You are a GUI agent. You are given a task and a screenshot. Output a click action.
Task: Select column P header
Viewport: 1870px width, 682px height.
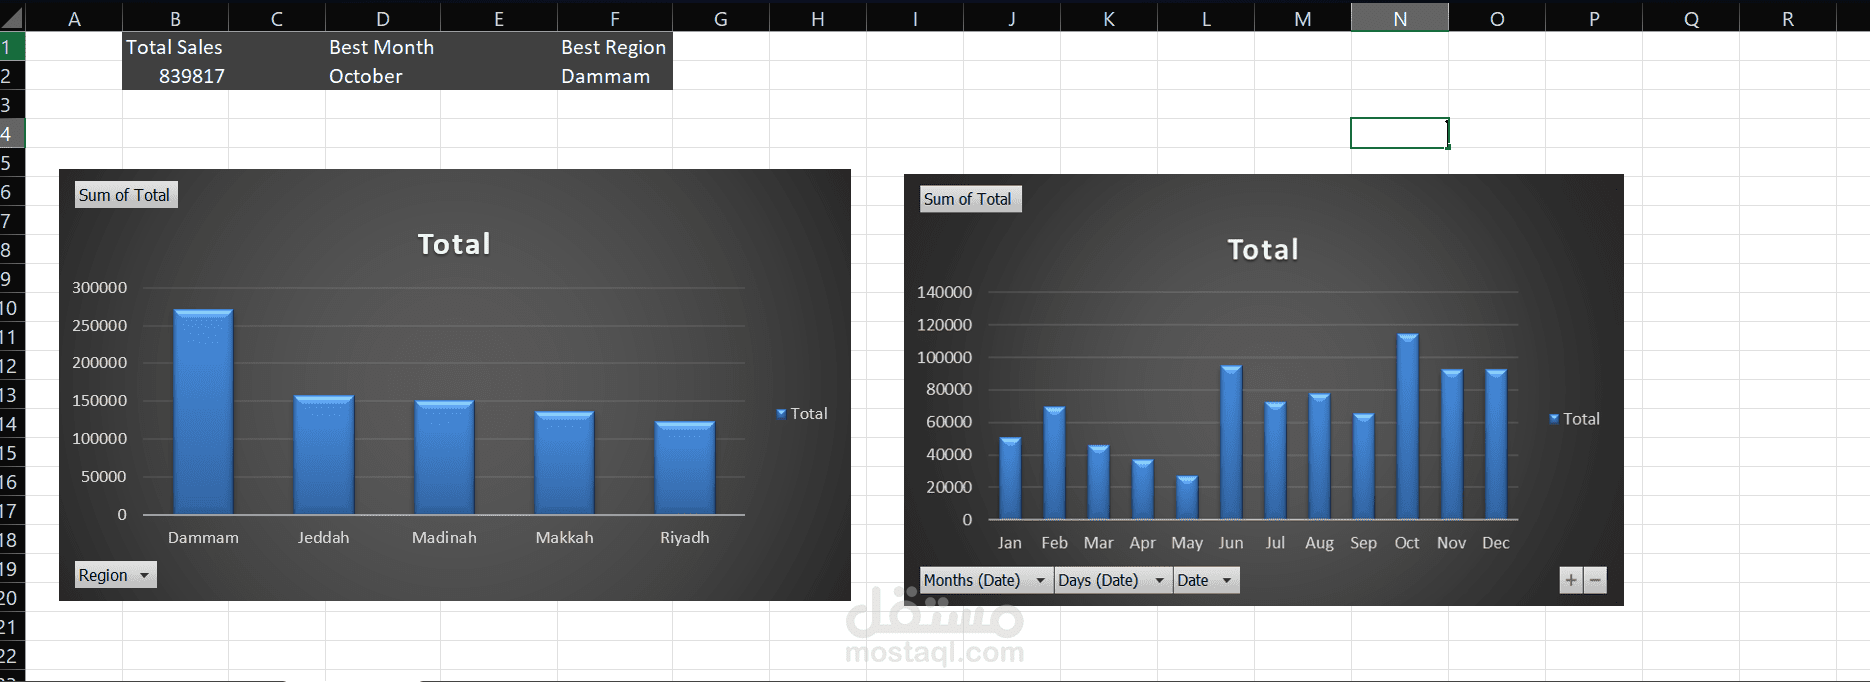coord(1594,18)
